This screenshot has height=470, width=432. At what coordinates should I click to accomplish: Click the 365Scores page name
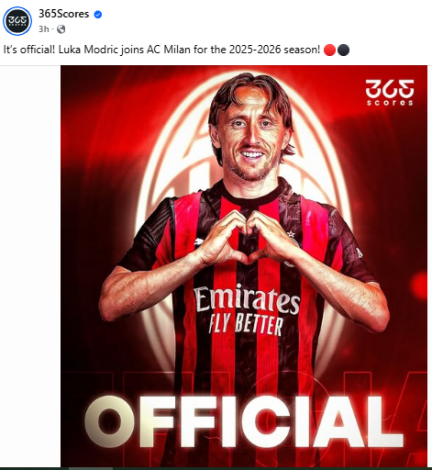[64, 14]
